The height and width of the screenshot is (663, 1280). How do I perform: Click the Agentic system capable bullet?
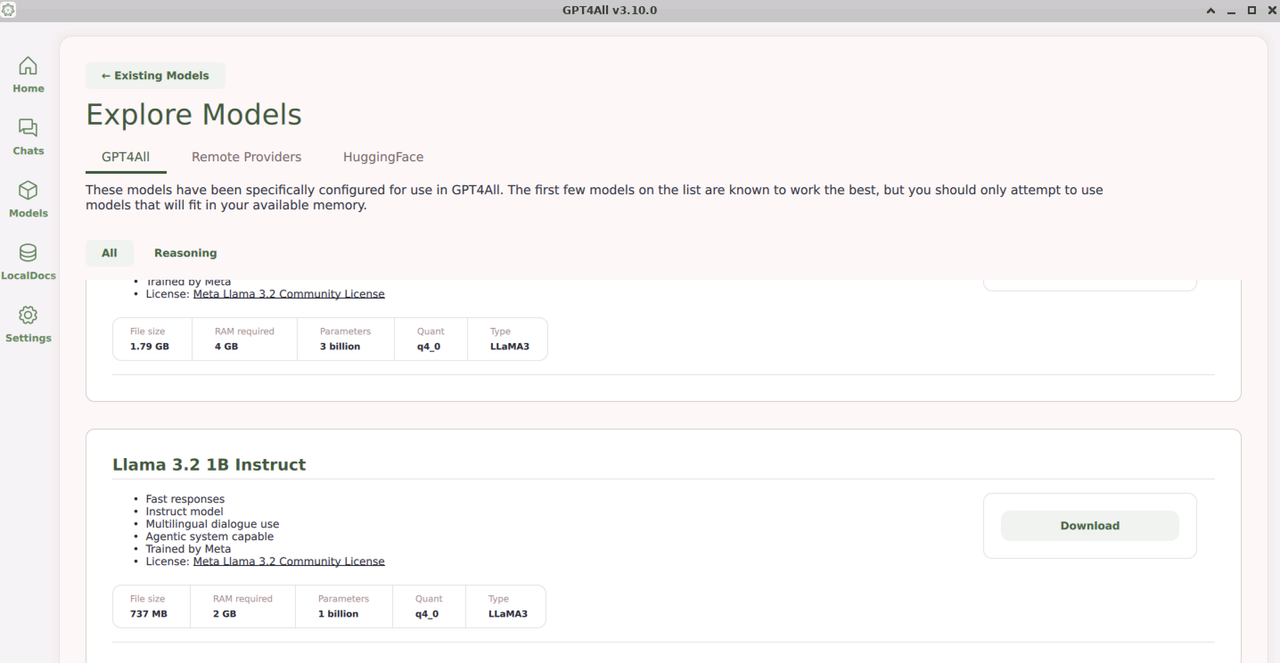tap(209, 537)
